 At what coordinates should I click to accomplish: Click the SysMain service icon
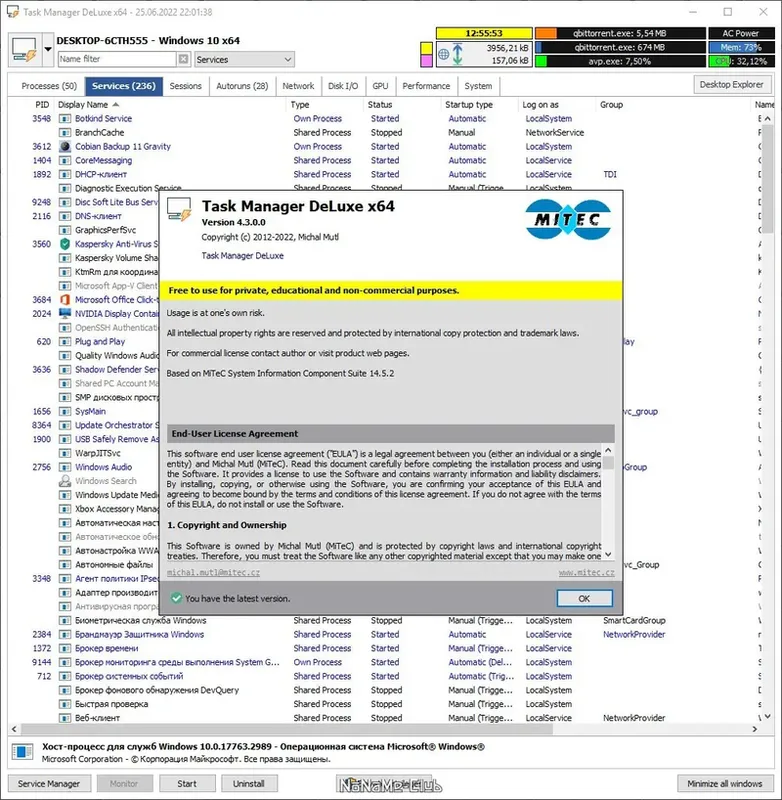tap(65, 411)
